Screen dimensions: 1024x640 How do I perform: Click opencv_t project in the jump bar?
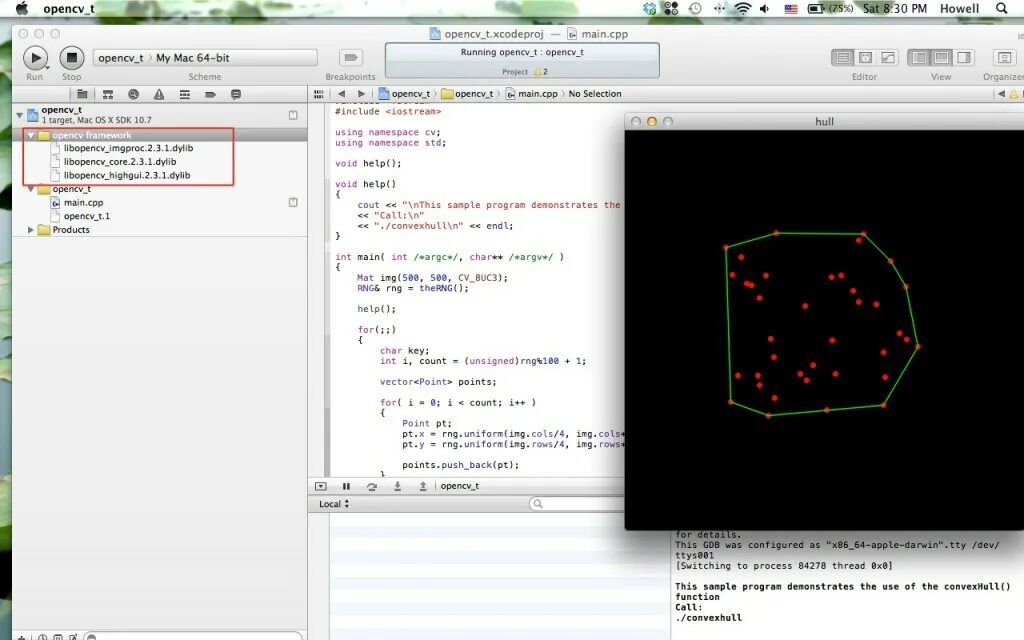[404, 94]
